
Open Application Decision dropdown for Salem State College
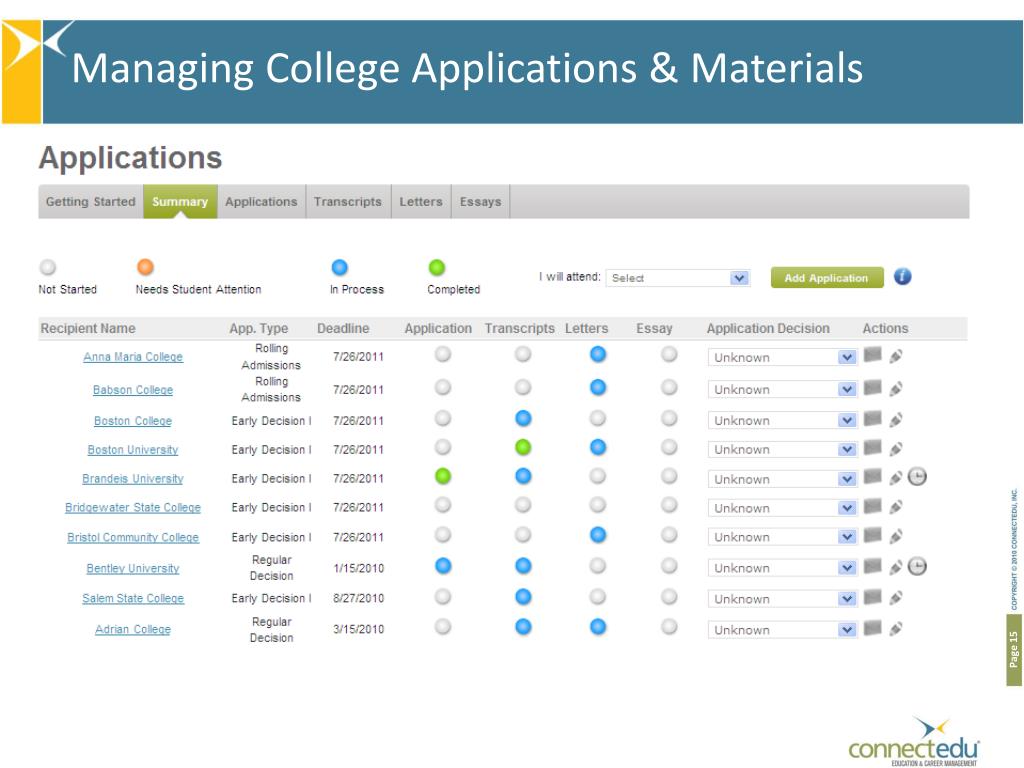[x=782, y=599]
